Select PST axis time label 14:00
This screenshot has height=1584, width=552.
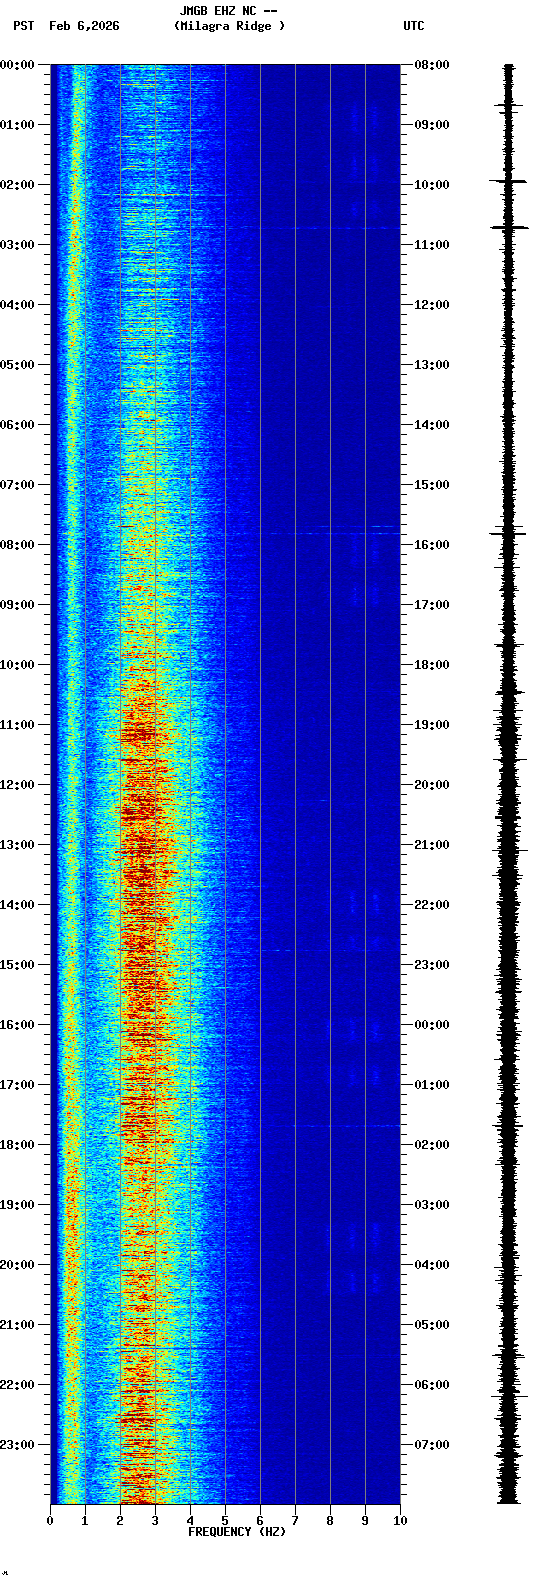click(x=17, y=905)
